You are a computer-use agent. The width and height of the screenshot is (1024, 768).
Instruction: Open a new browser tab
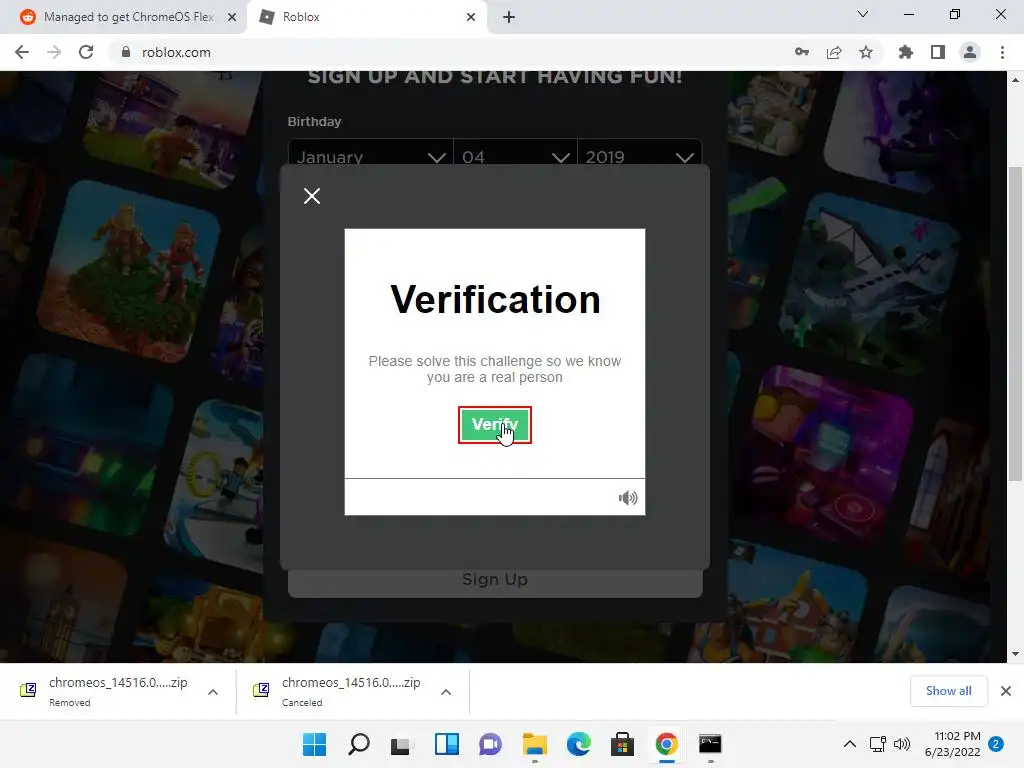[x=509, y=17]
